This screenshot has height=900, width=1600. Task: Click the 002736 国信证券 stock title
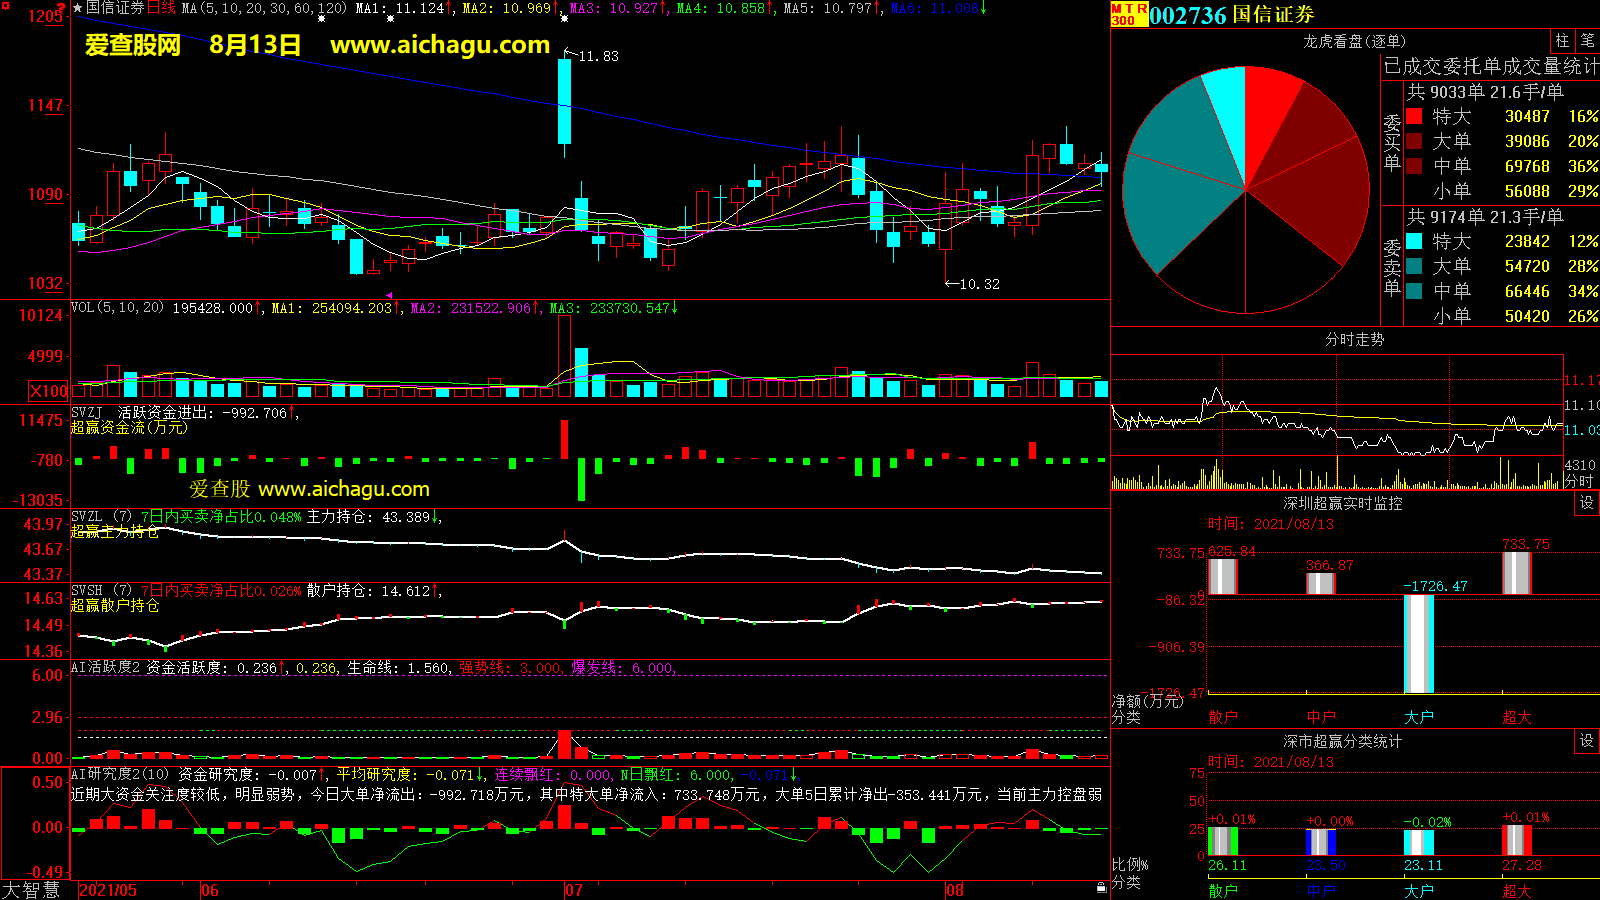coord(1232,15)
